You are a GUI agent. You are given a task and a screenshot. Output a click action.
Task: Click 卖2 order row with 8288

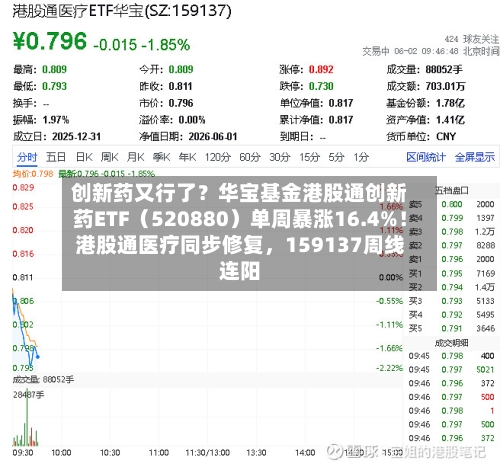pos(452,245)
